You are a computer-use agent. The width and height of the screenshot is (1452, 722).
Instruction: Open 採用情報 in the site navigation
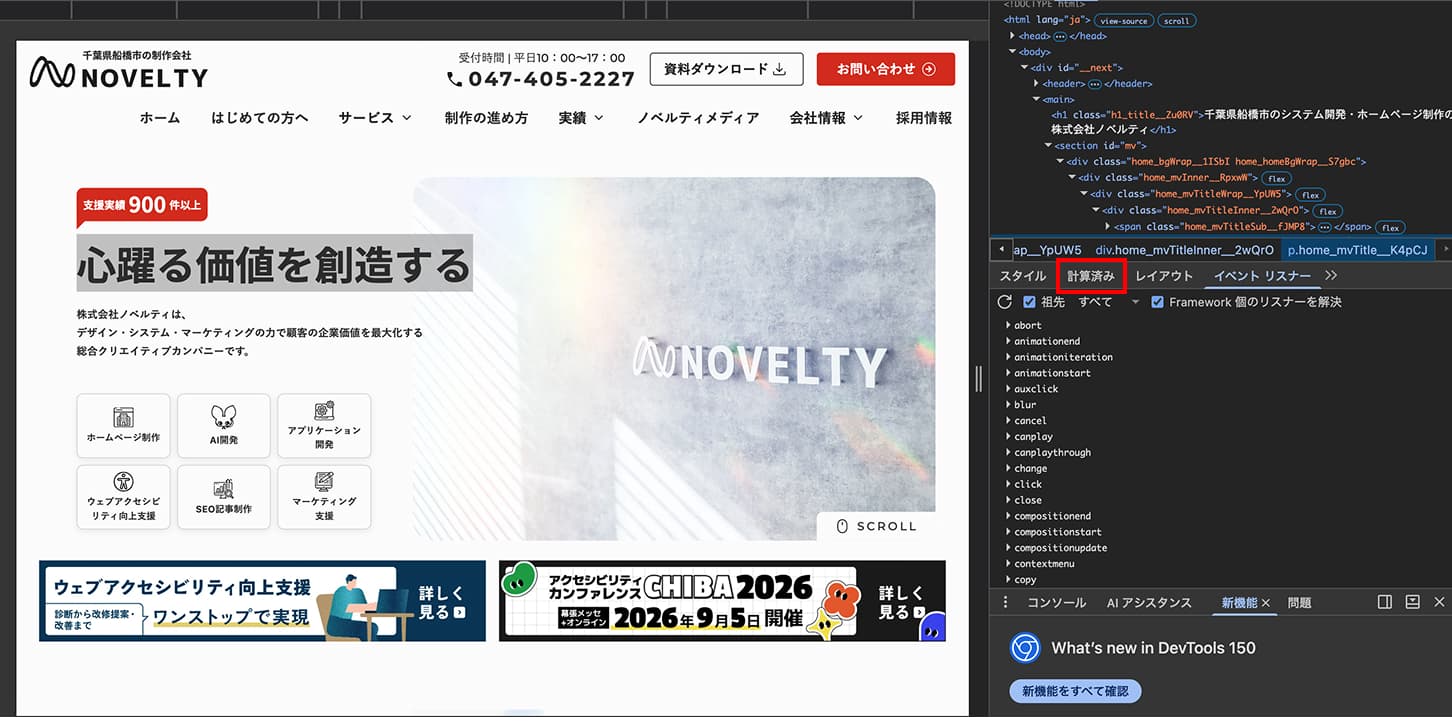924,118
